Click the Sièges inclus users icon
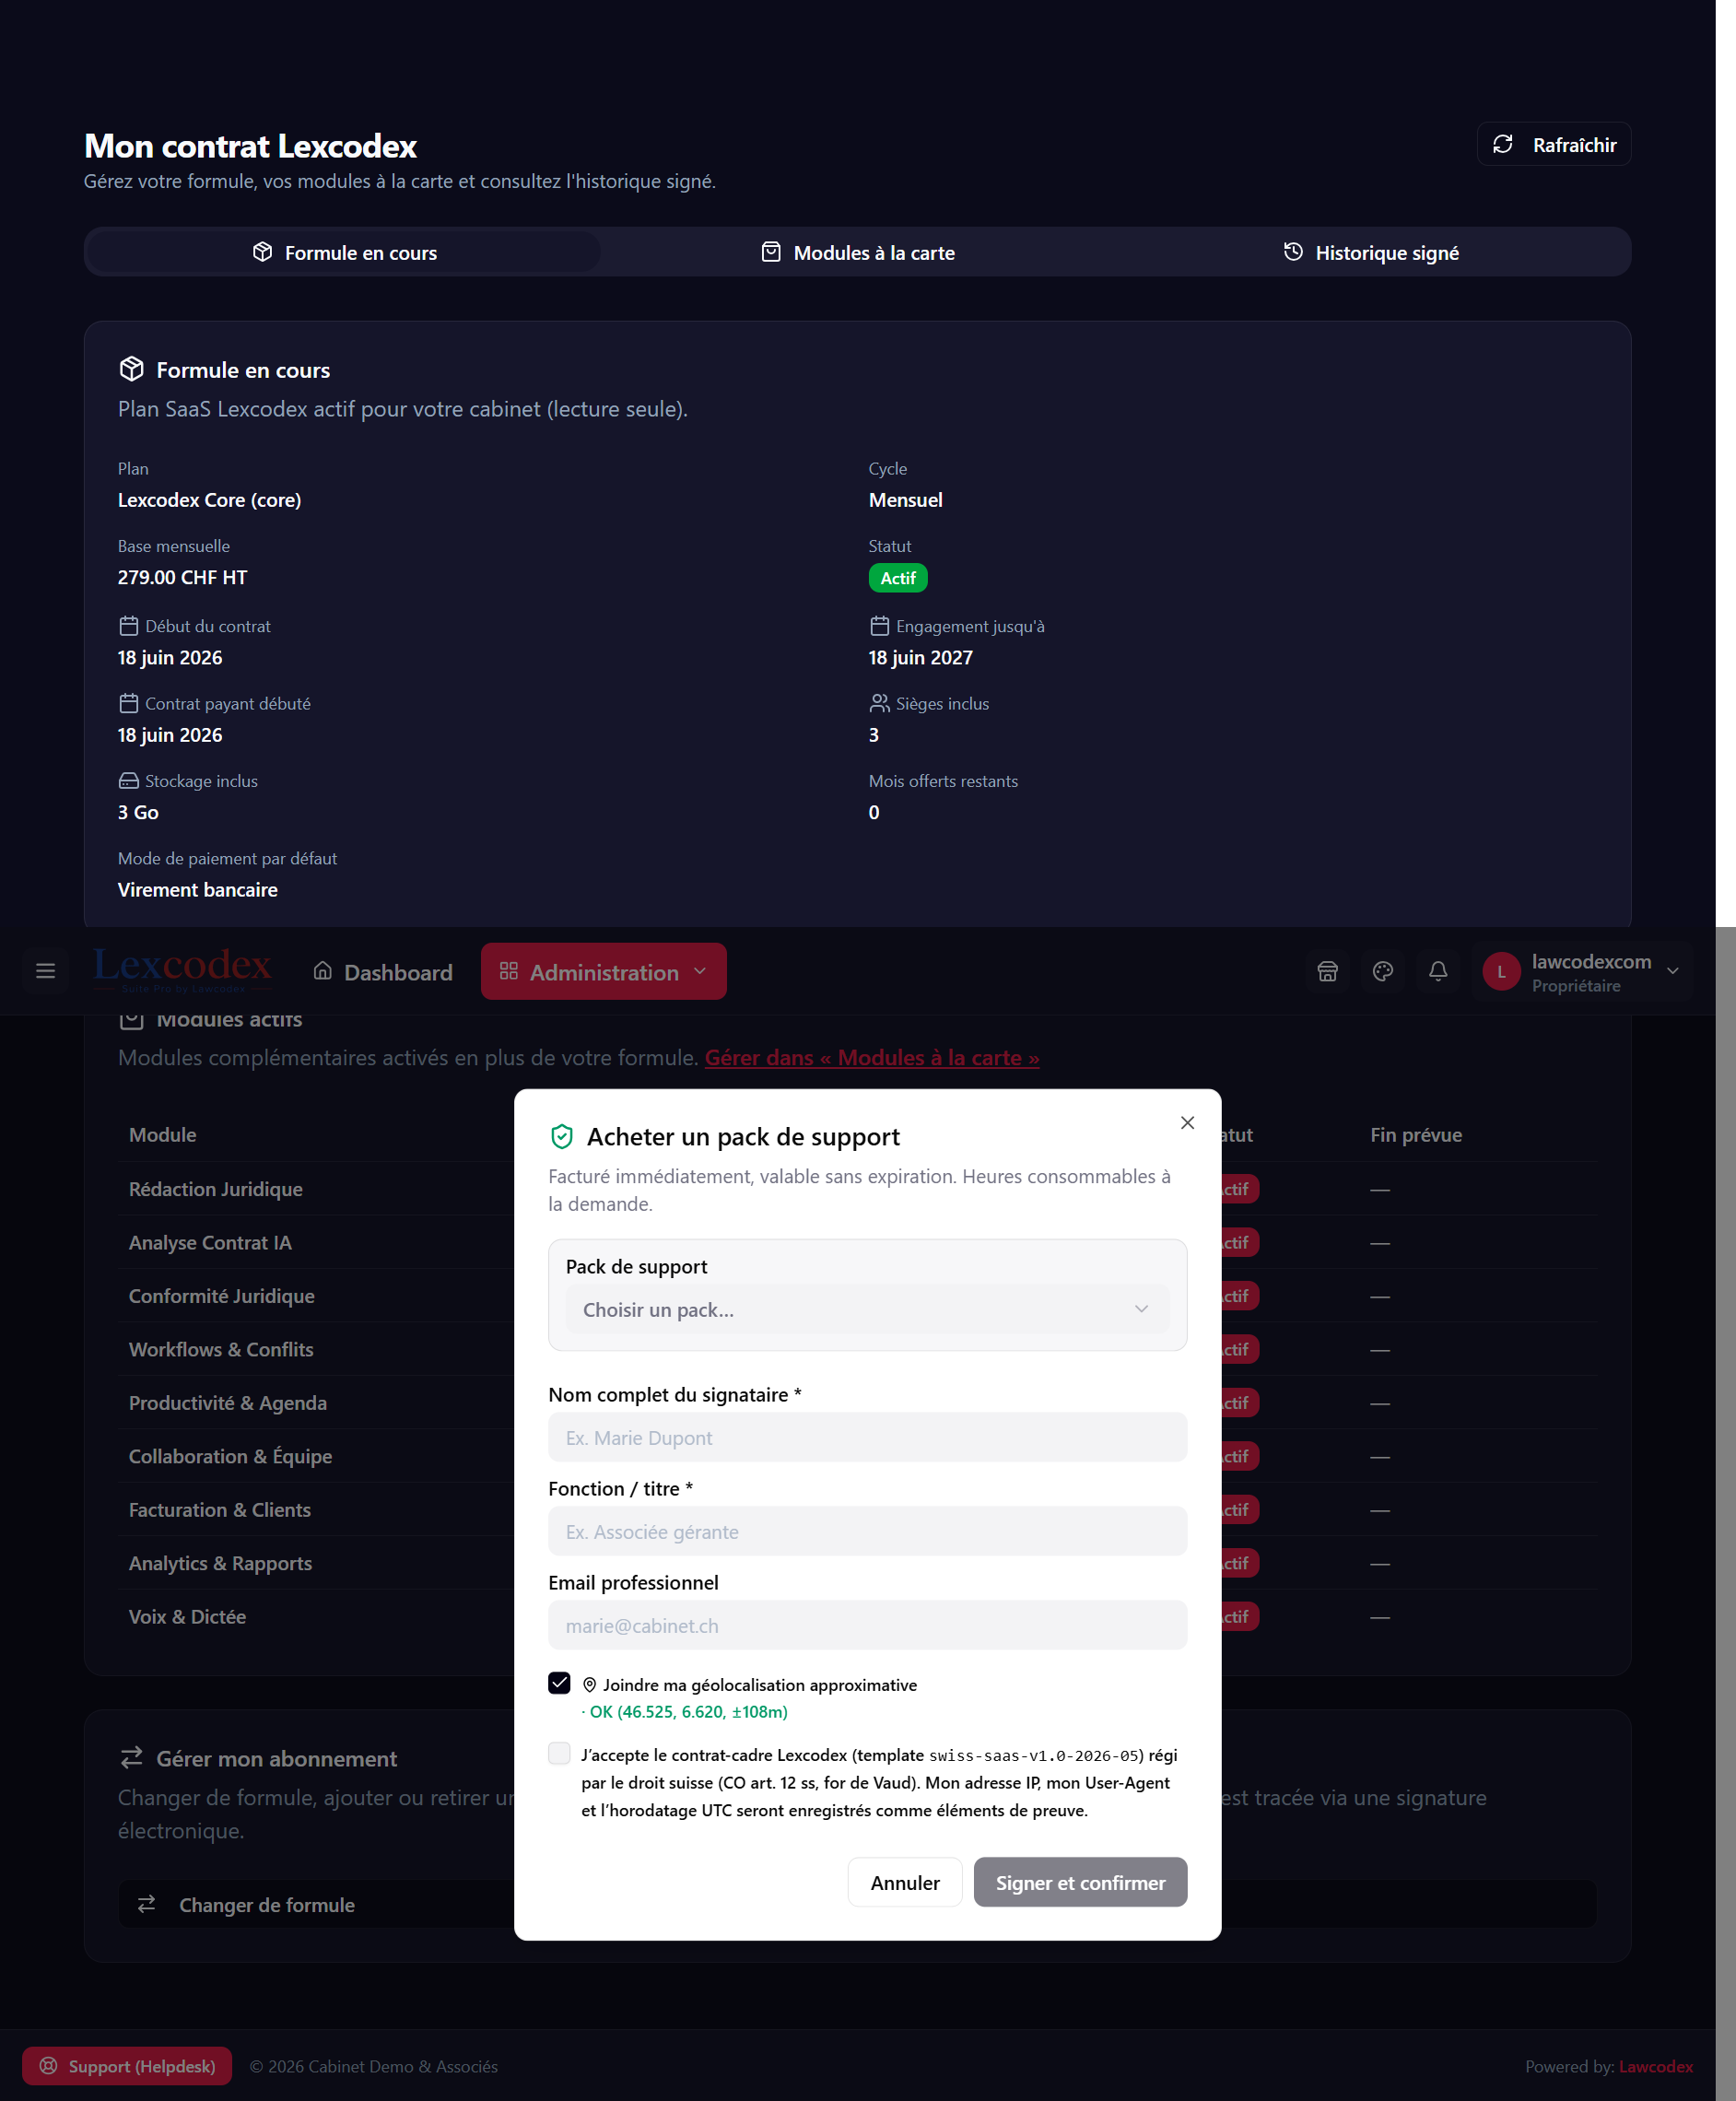The height and width of the screenshot is (2101, 1736). (879, 704)
